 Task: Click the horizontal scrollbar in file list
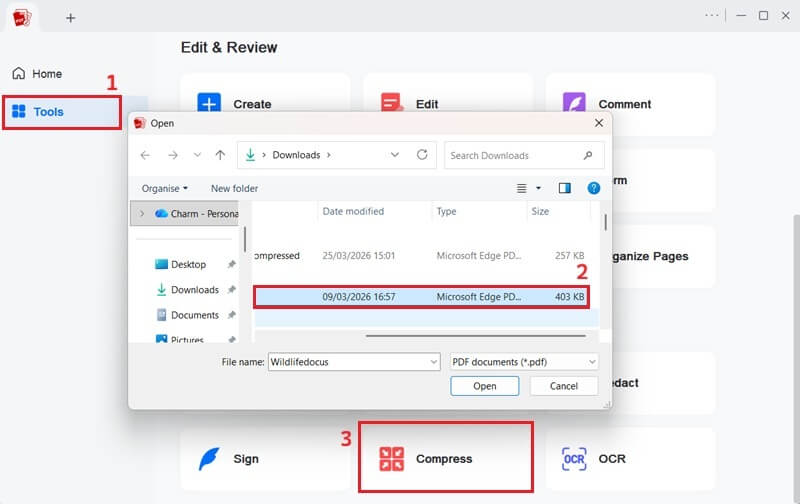[x=476, y=336]
